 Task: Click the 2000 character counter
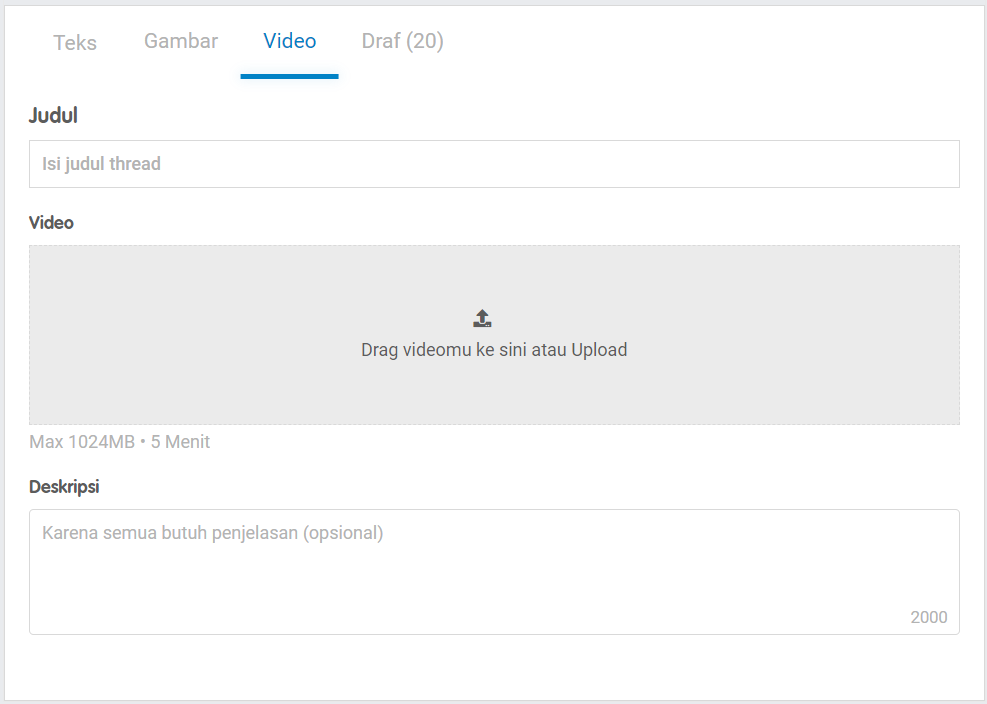point(929,617)
